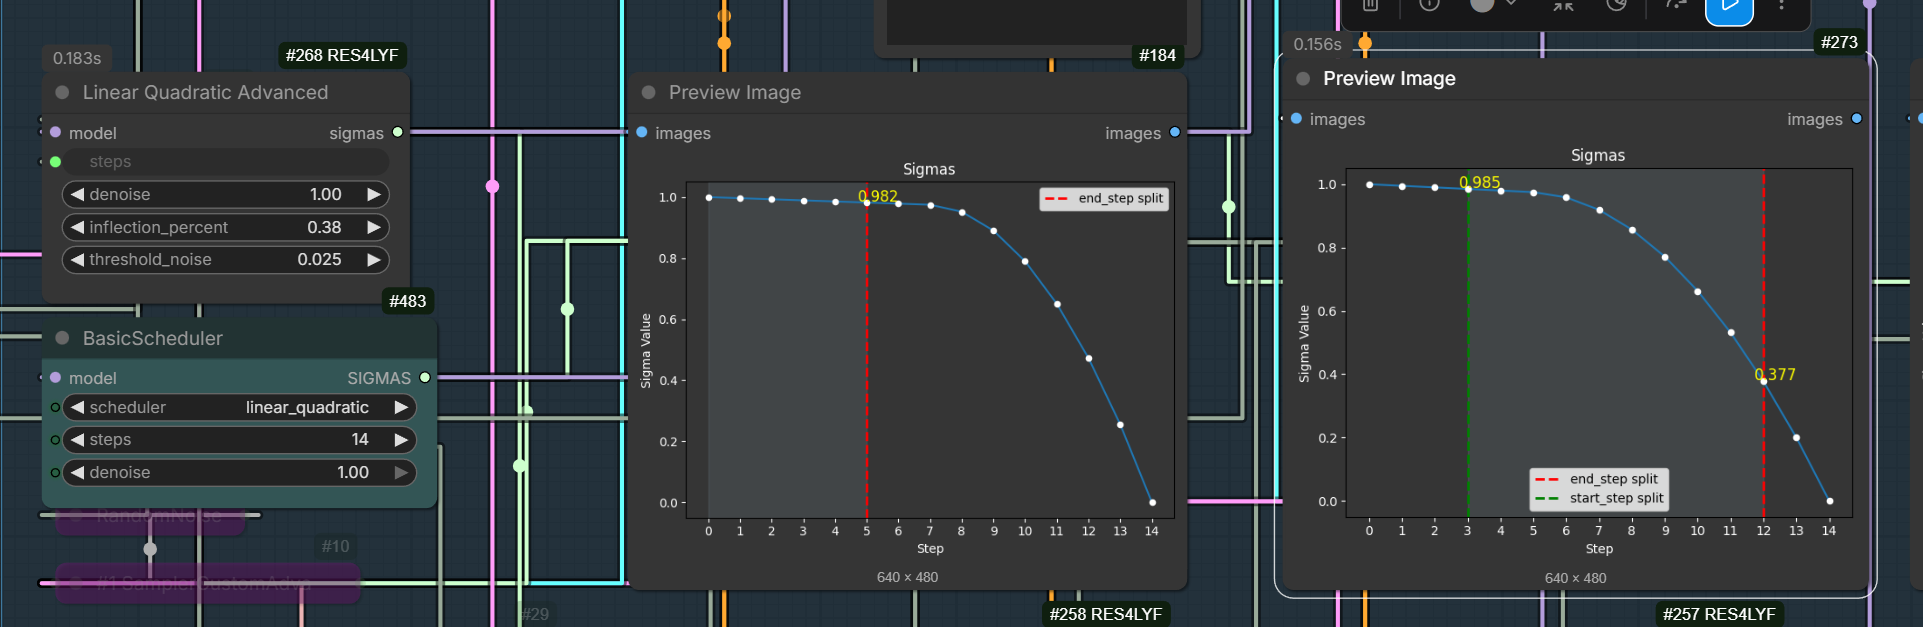The image size is (1923, 627).
Task: Click the pink reroute dot left of Preview Image #184
Action: pyautogui.click(x=492, y=186)
